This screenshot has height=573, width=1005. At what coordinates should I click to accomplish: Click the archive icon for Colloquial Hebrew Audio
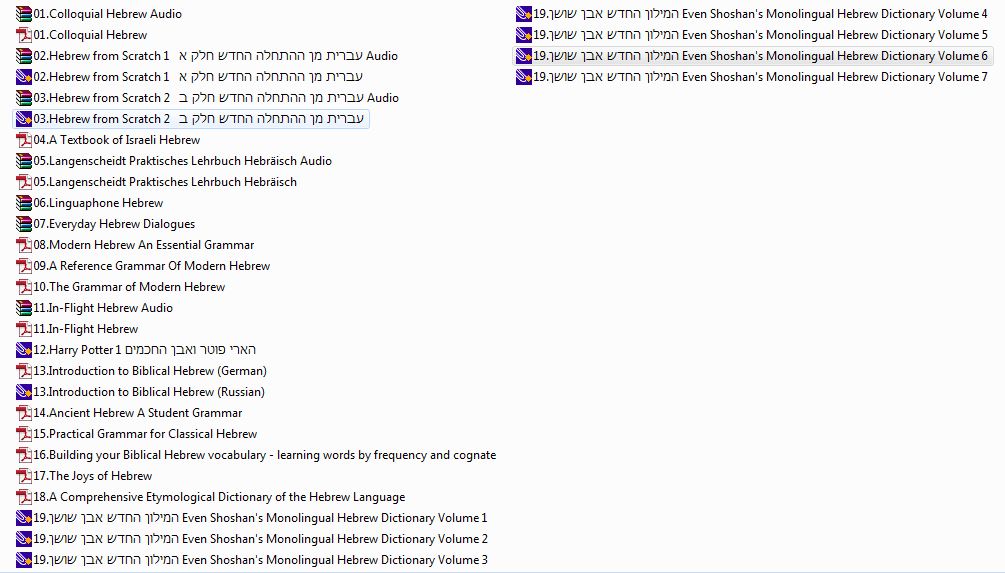[x=24, y=14]
